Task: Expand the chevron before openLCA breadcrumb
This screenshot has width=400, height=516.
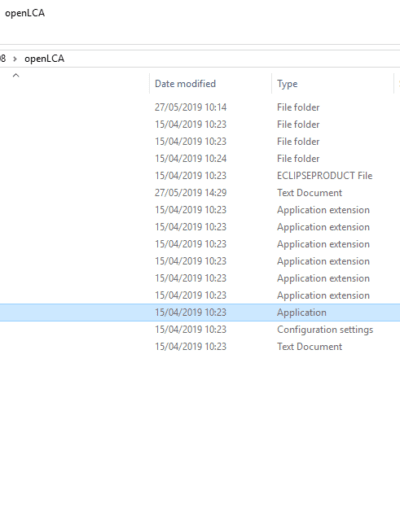Action: [15, 59]
